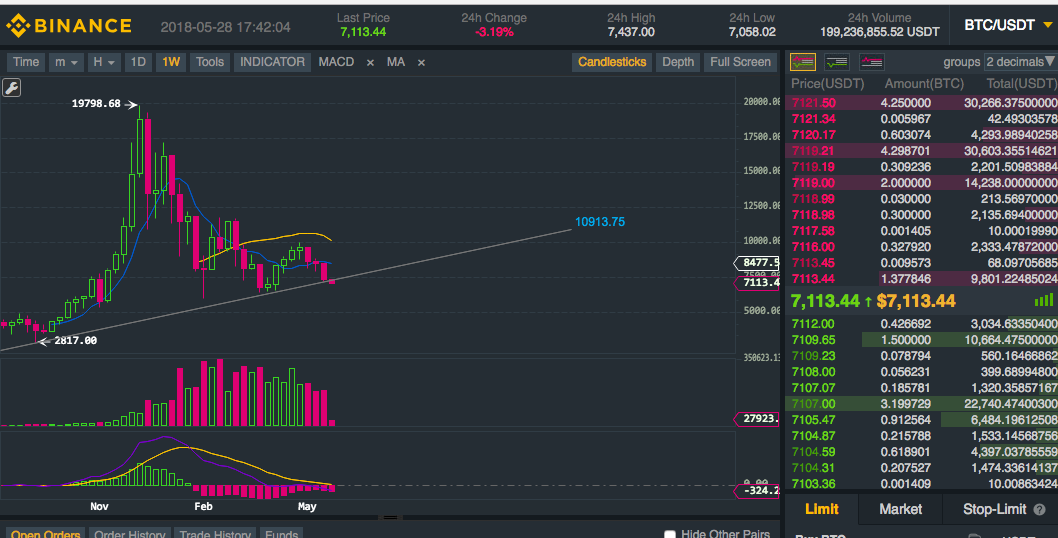Image resolution: width=1058 pixels, height=538 pixels.
Task: Select combined buy and sell order book view
Action: coord(803,62)
